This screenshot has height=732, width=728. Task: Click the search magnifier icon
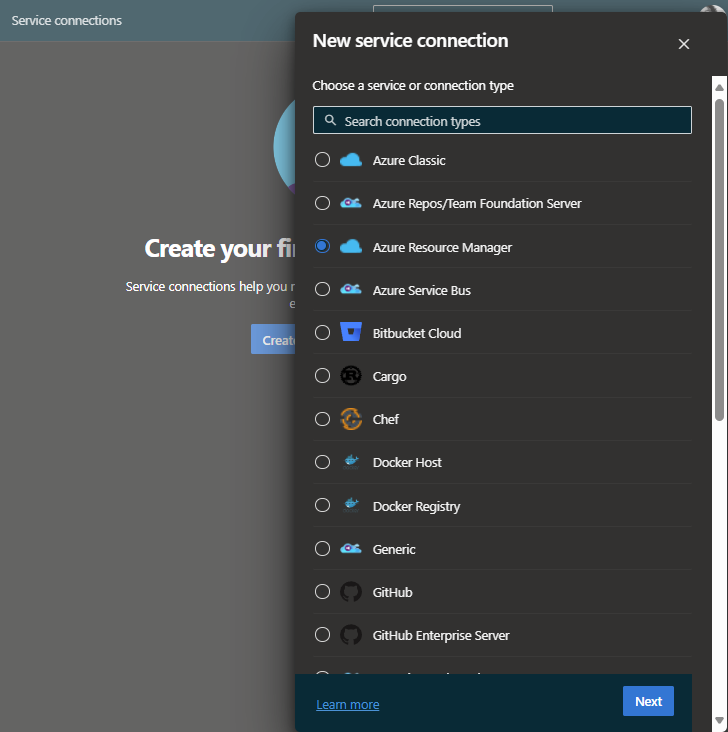coord(330,120)
